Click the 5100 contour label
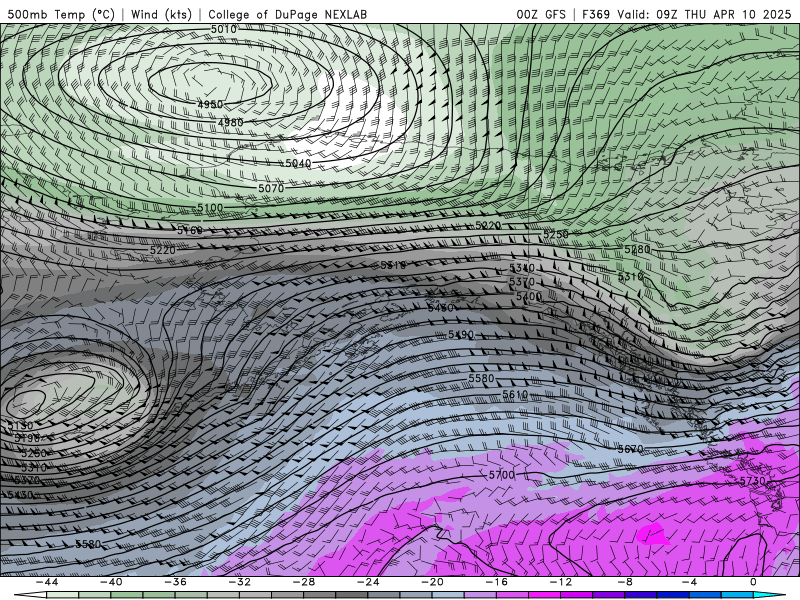Viewport: 800px width, 600px height. point(210,208)
